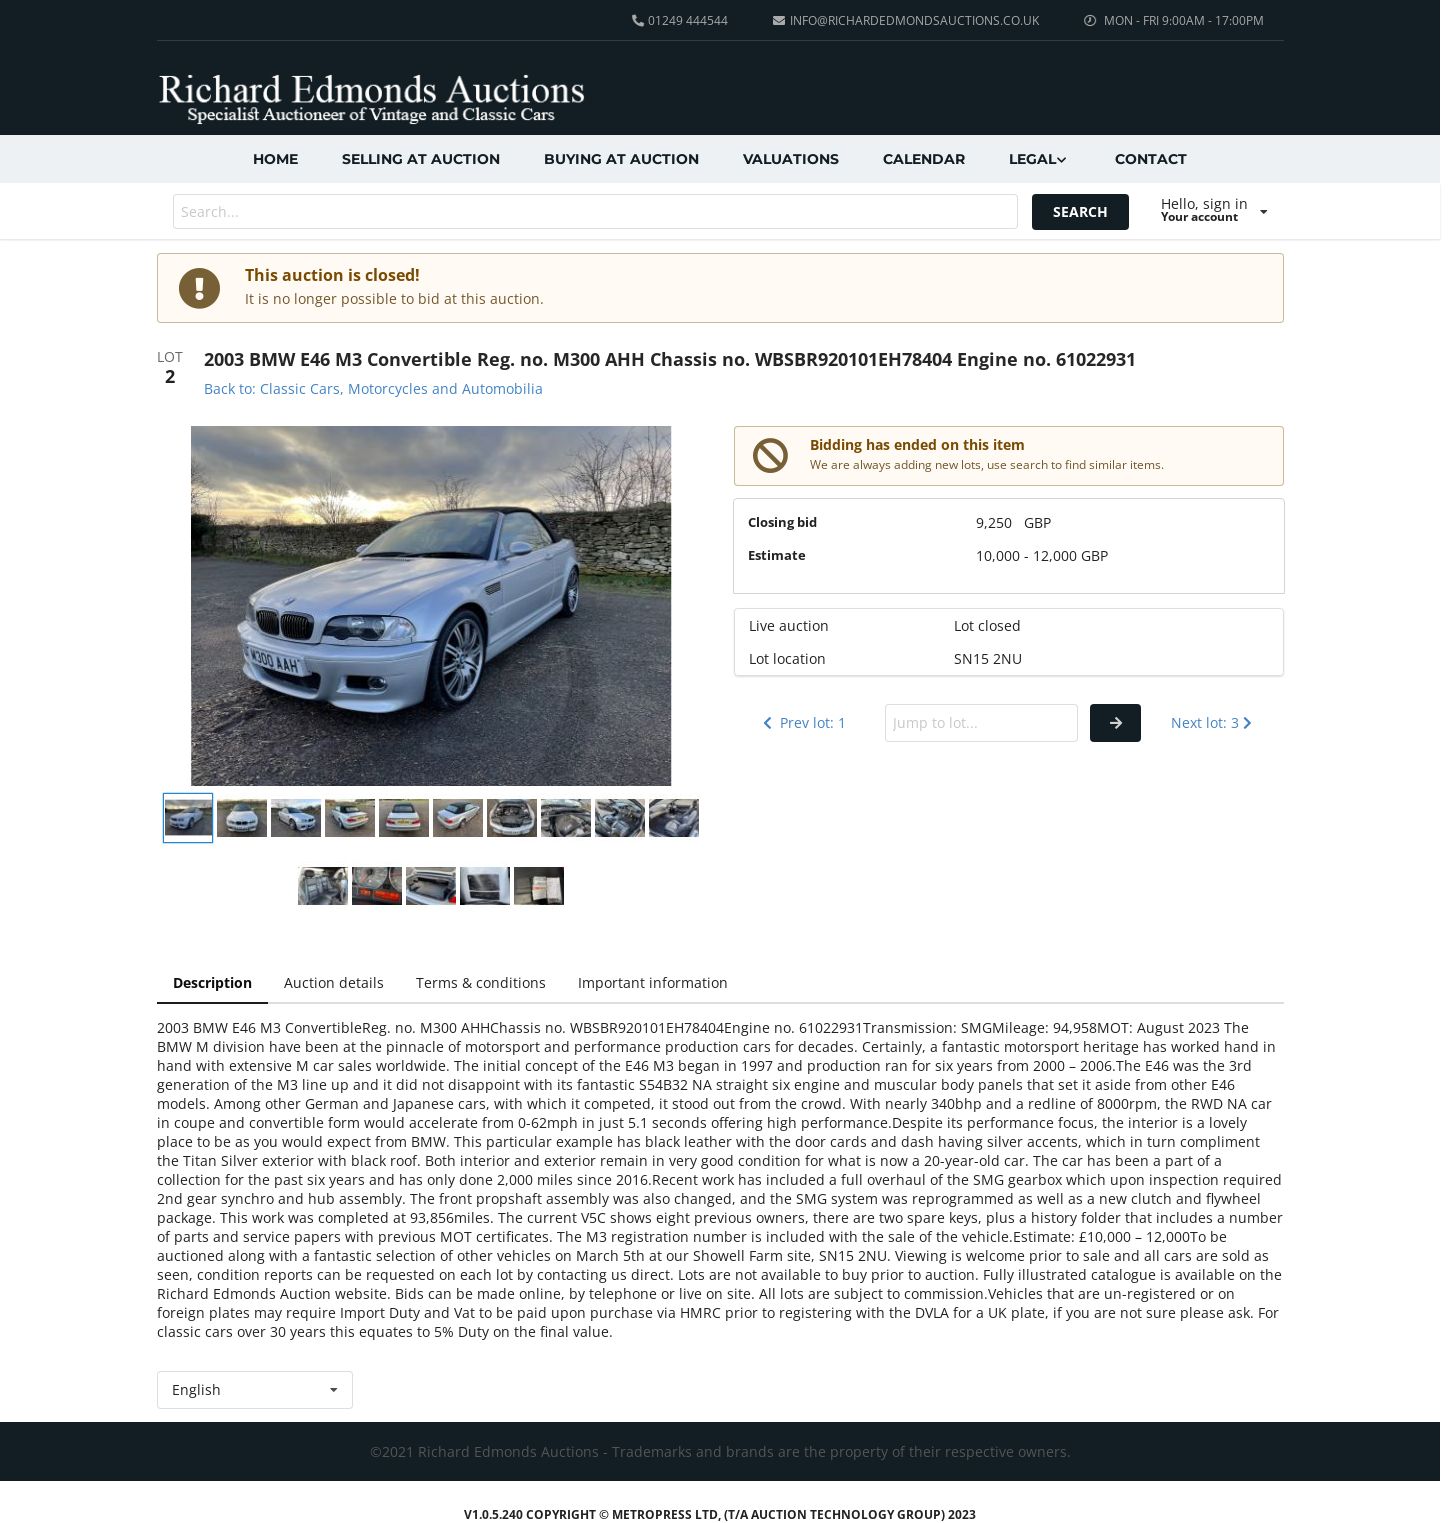Select the engine bay thumbnail image
Viewport: 1454px width, 1523px height.
(x=512, y=818)
